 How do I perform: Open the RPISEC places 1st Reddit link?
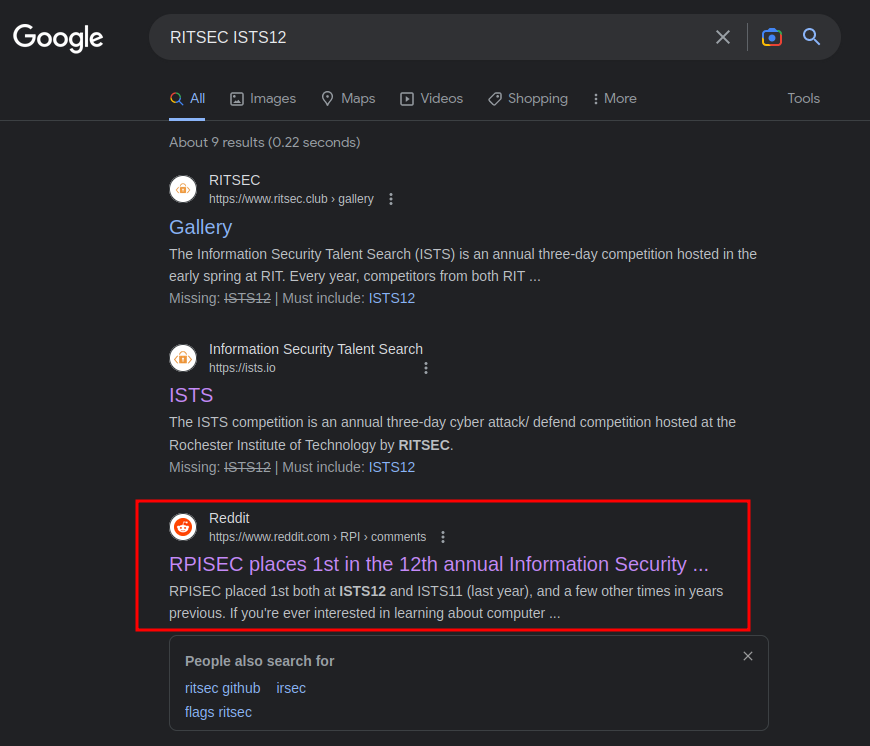pos(439,565)
